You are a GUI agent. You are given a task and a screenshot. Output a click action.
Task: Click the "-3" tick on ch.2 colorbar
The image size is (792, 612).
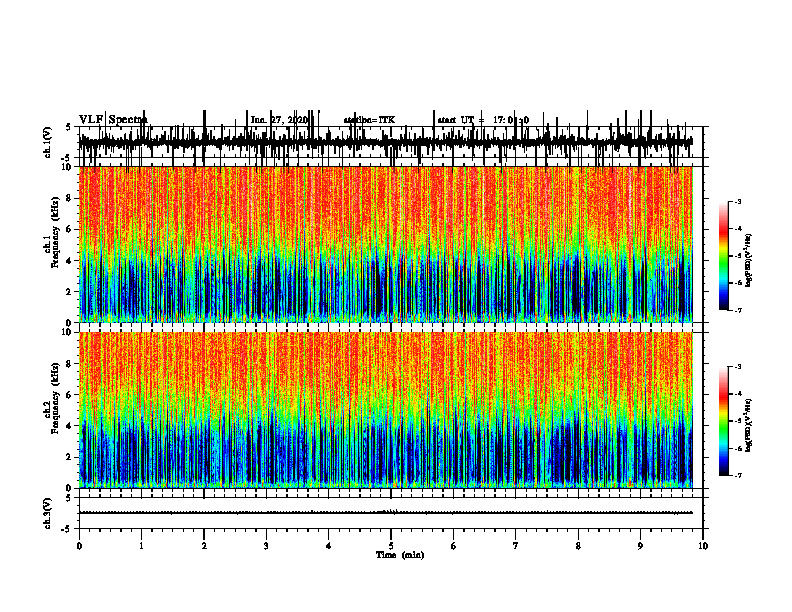(738, 367)
